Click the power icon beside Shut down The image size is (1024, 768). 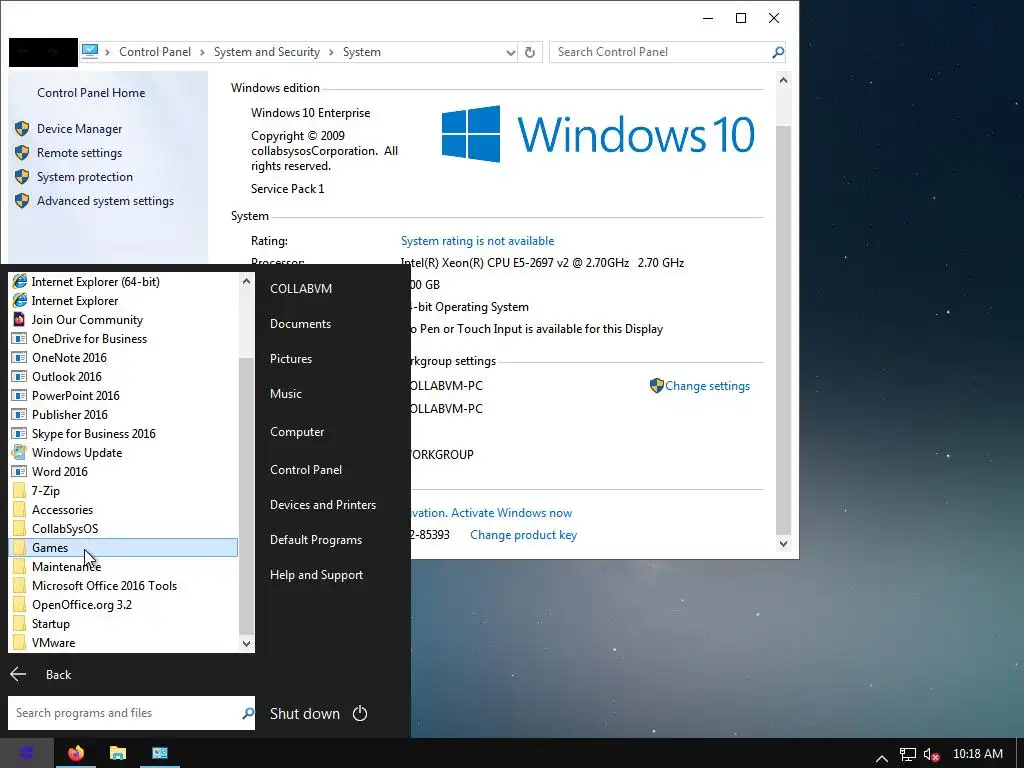click(x=360, y=714)
